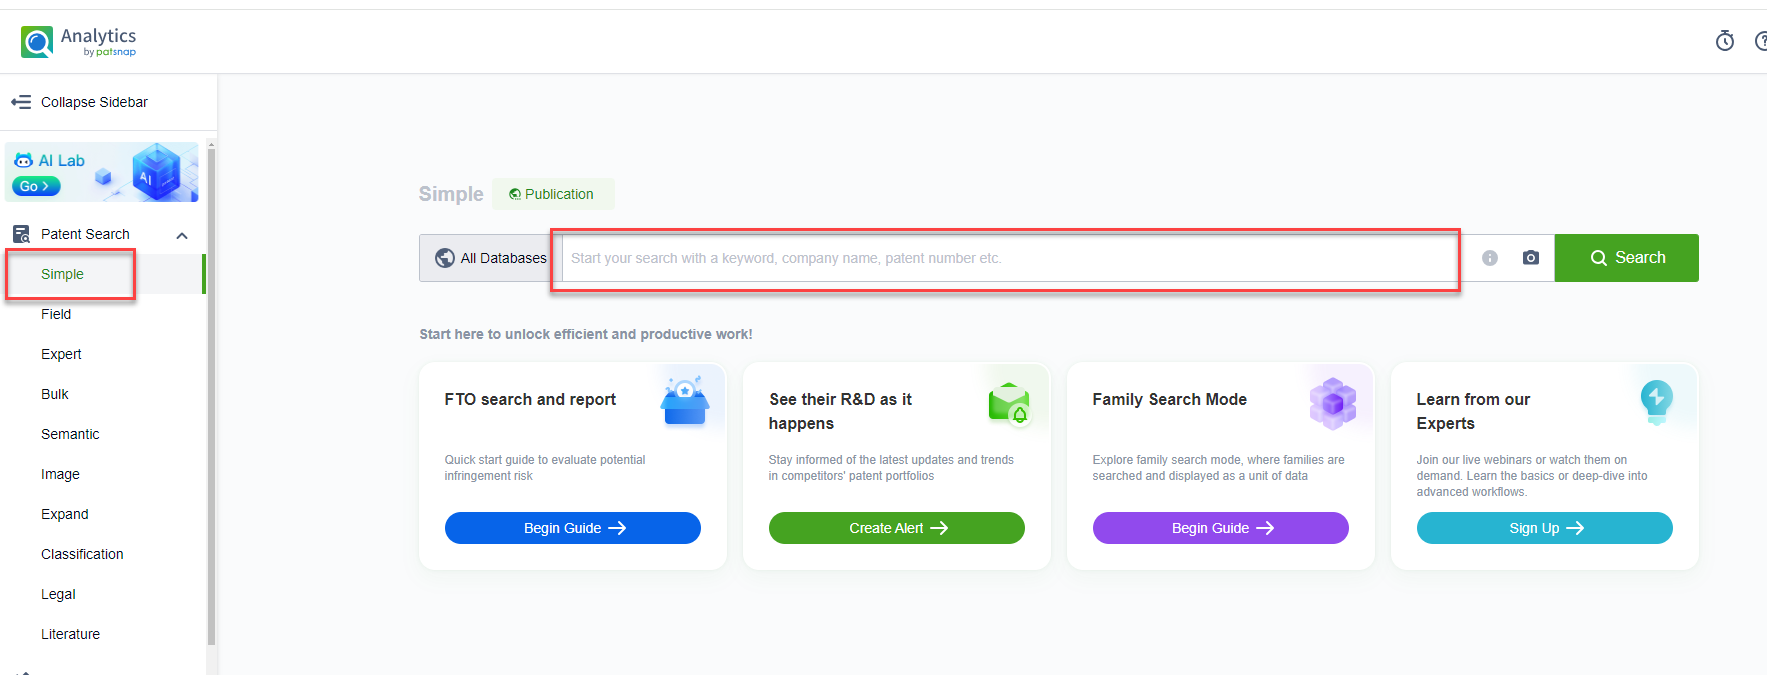Select Classification search in sidebar
Screen dimensions: 1767x675
point(82,554)
